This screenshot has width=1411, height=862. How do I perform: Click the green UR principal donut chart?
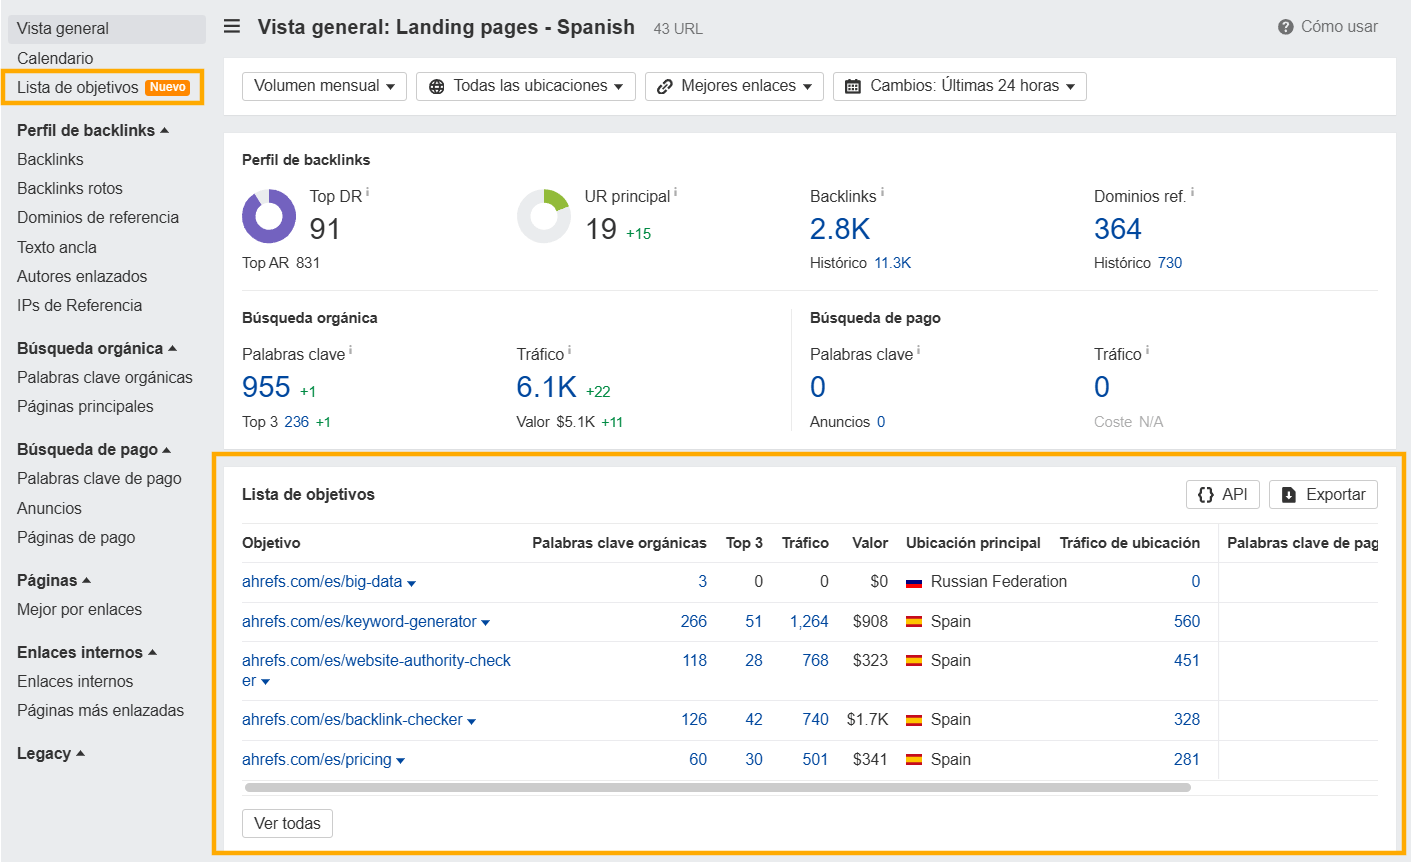(543, 216)
